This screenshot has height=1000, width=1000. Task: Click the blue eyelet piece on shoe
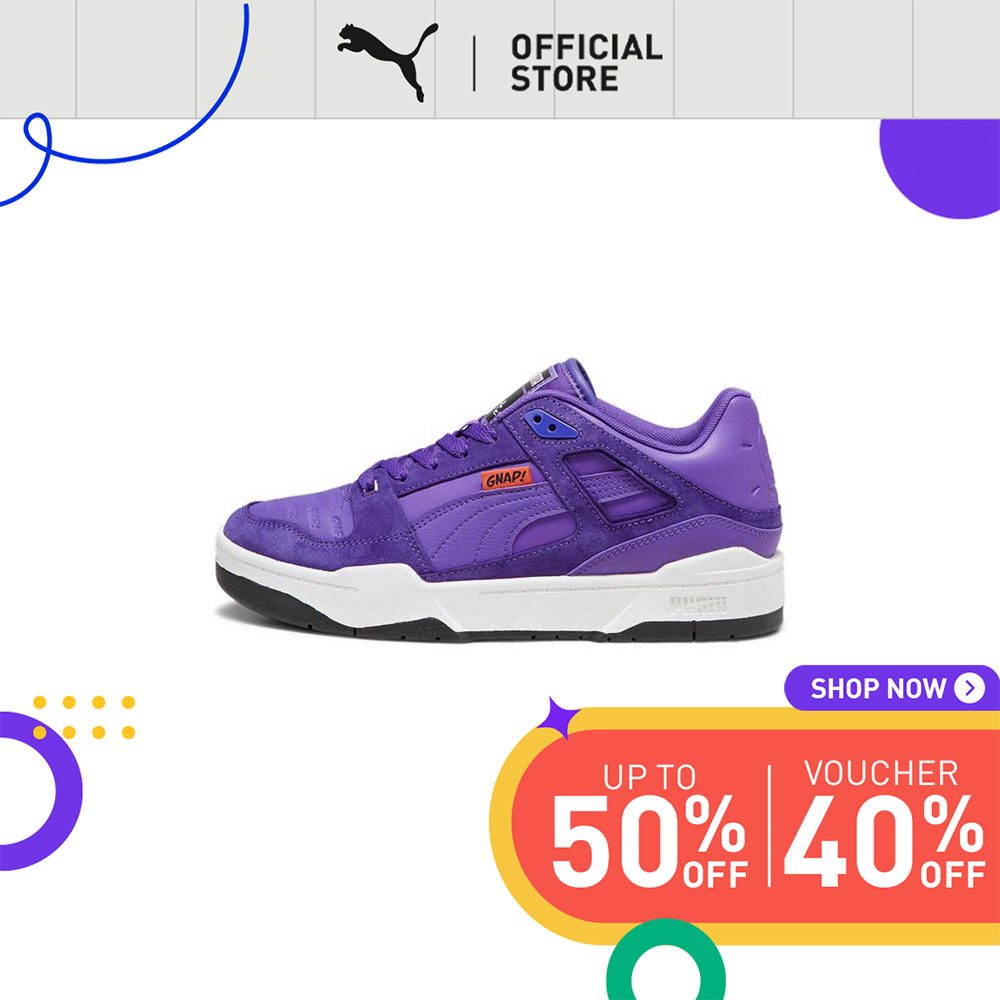(549, 424)
